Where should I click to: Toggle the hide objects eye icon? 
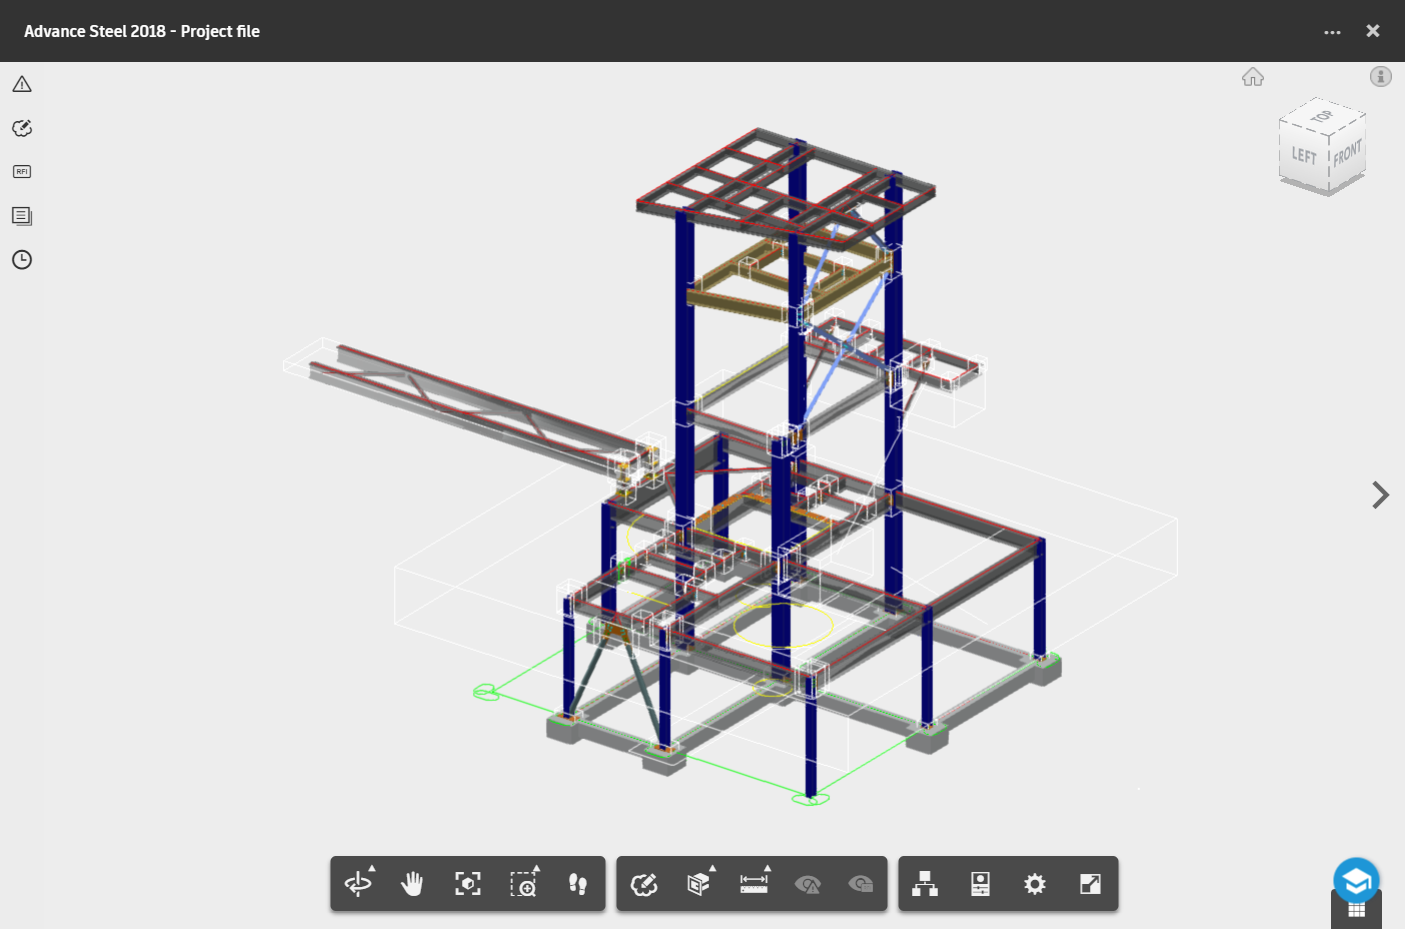click(x=808, y=884)
